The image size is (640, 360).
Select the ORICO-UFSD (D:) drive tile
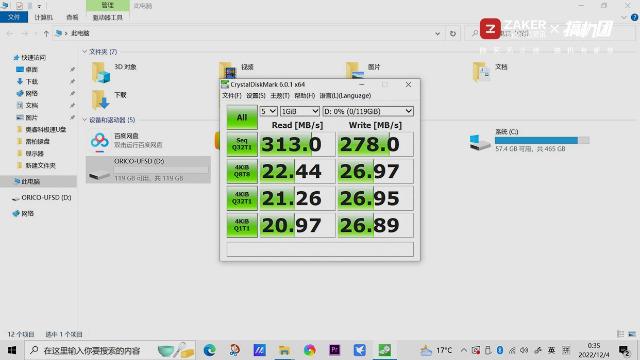click(148, 169)
